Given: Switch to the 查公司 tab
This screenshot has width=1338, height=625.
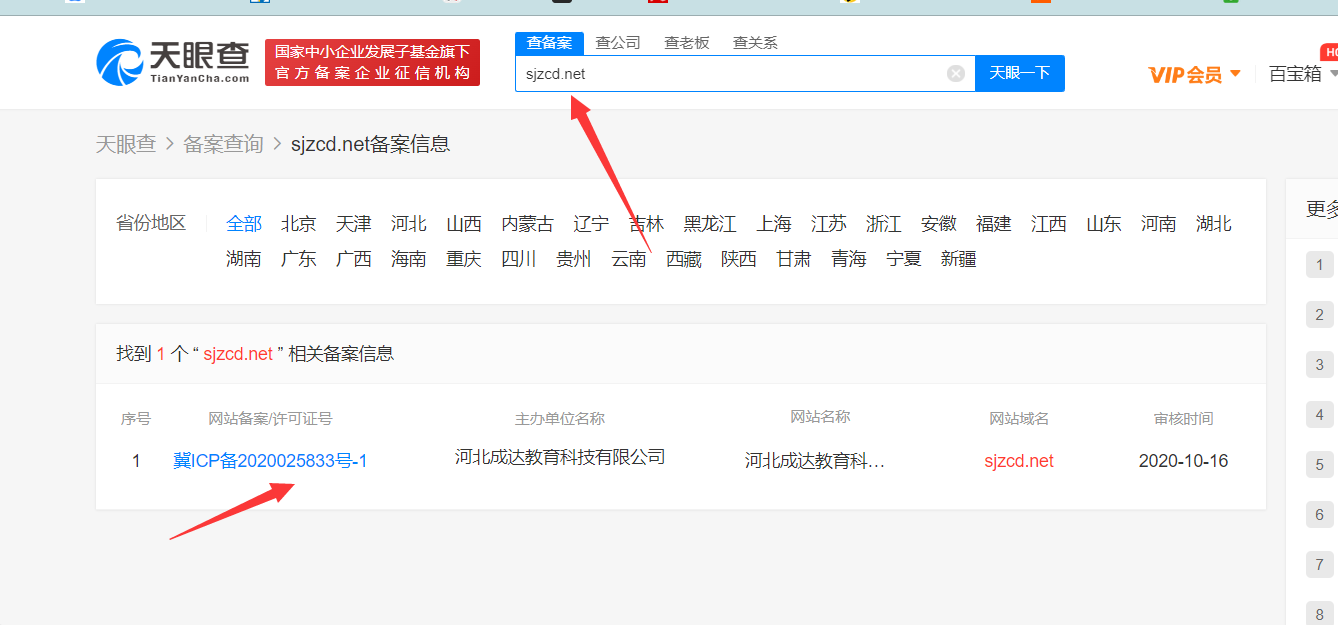Looking at the screenshot, I should click(x=617, y=43).
